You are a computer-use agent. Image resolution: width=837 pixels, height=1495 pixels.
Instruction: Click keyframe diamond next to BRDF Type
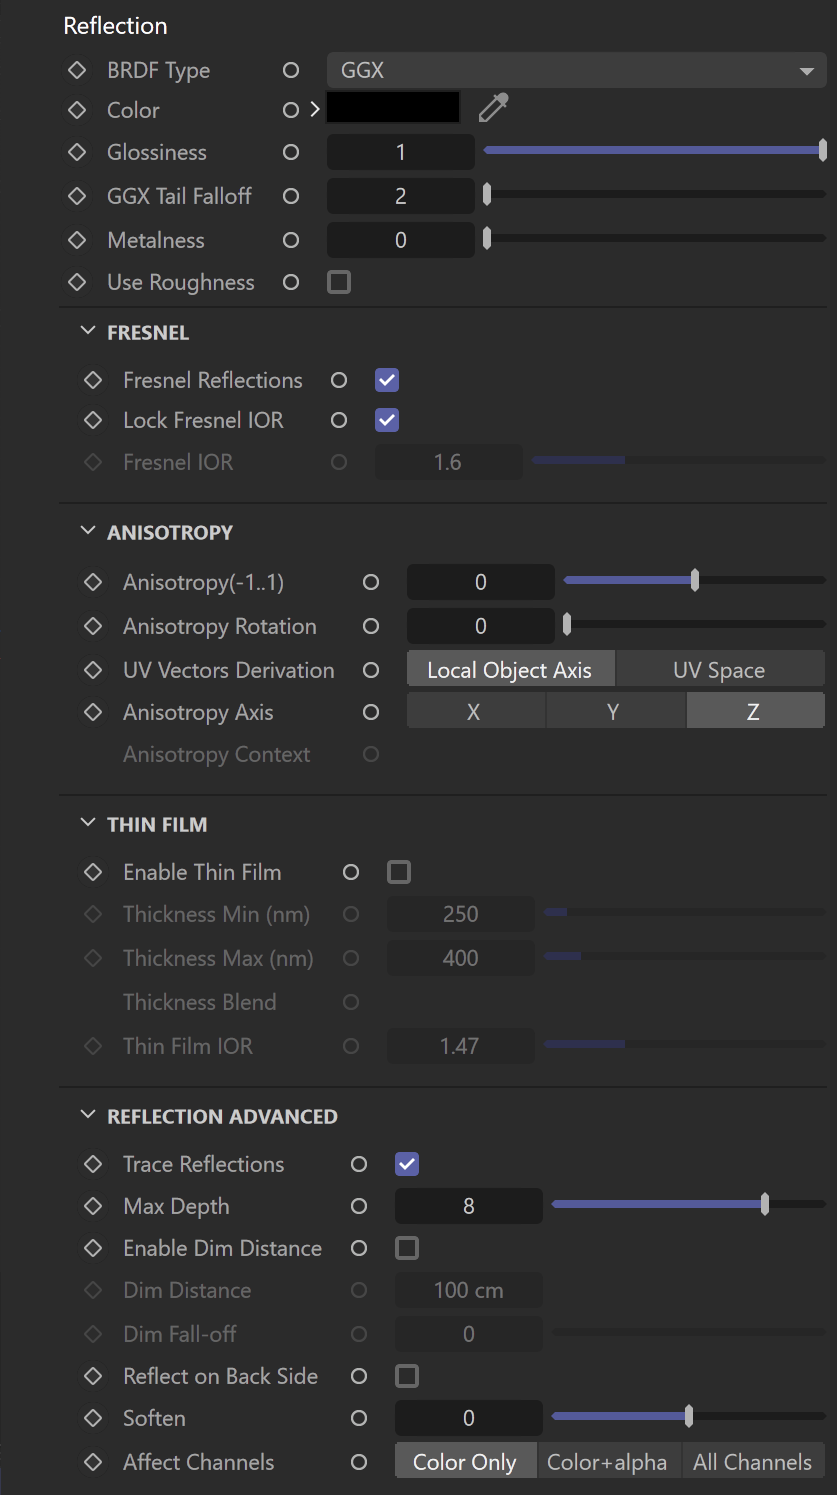pyautogui.click(x=77, y=71)
